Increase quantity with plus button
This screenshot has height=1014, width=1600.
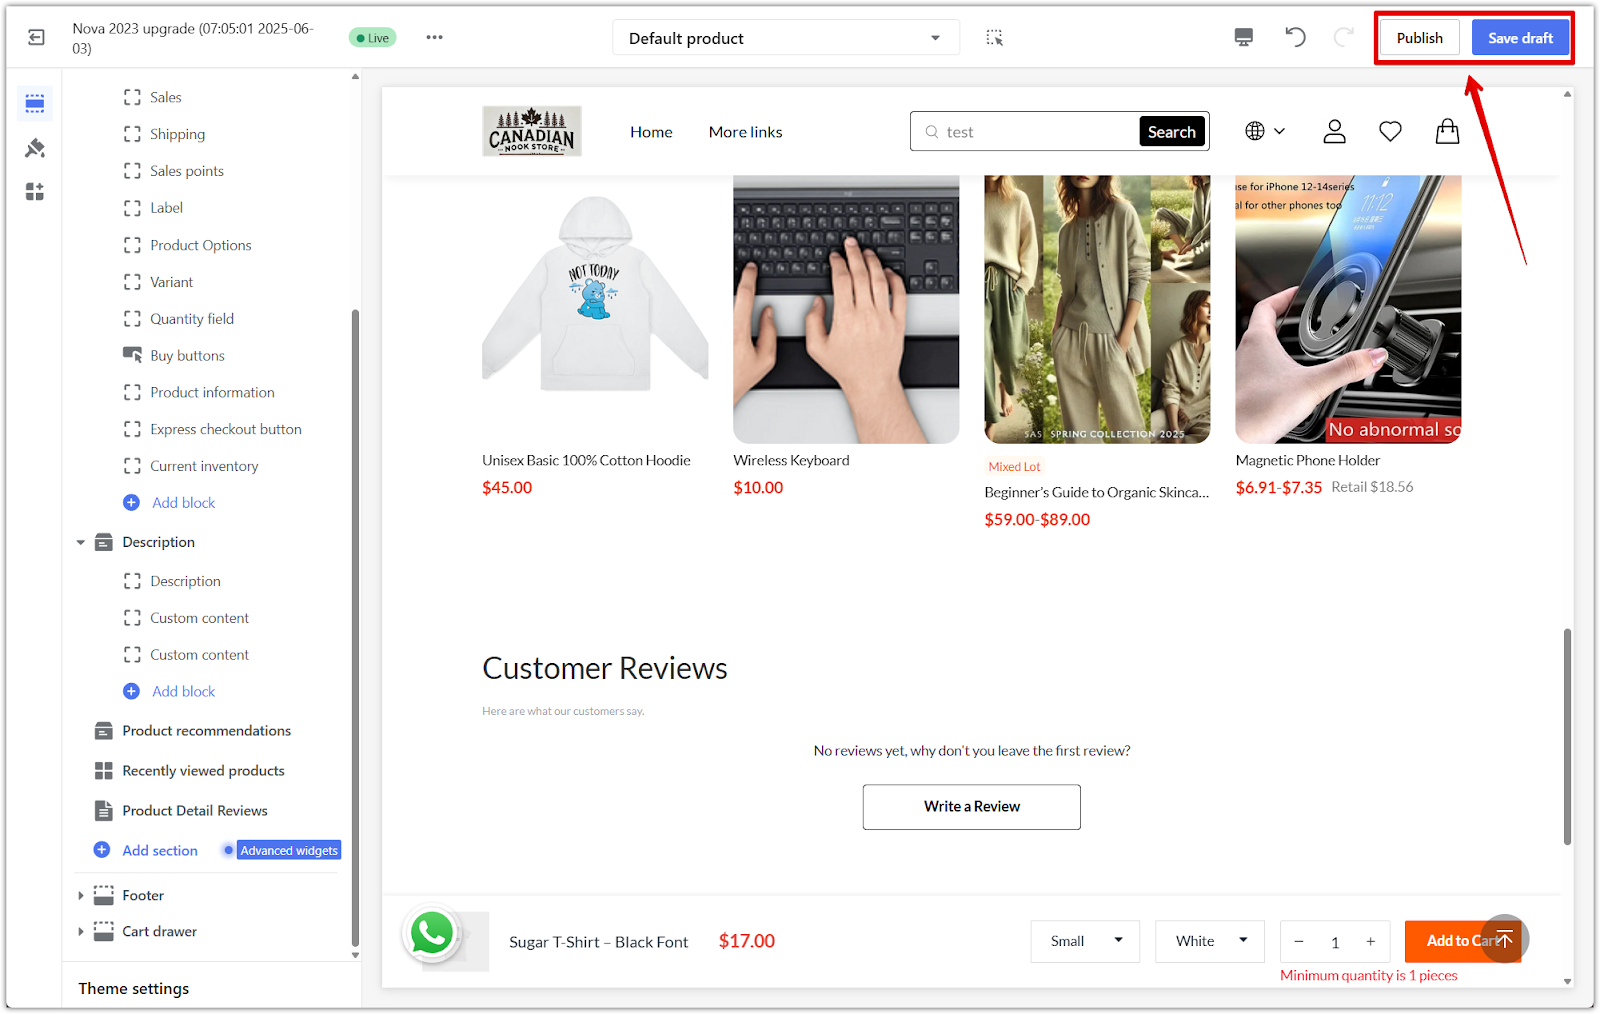pyautogui.click(x=1371, y=942)
